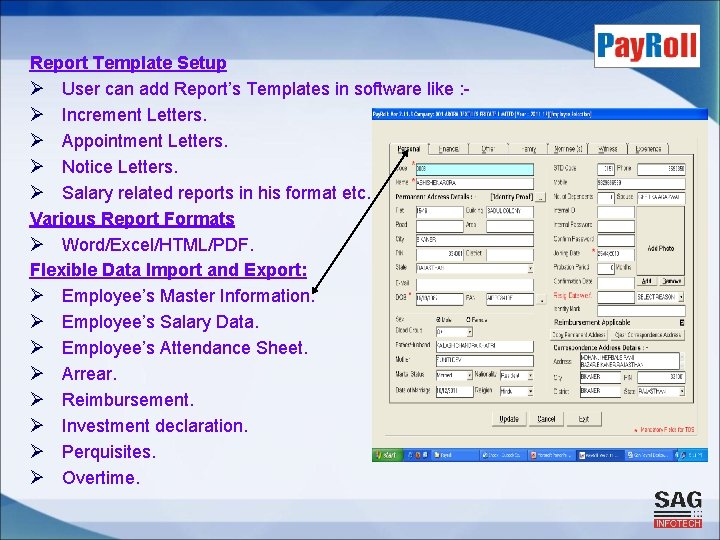
Task: Click the employee Name field
Action: (x=475, y=183)
